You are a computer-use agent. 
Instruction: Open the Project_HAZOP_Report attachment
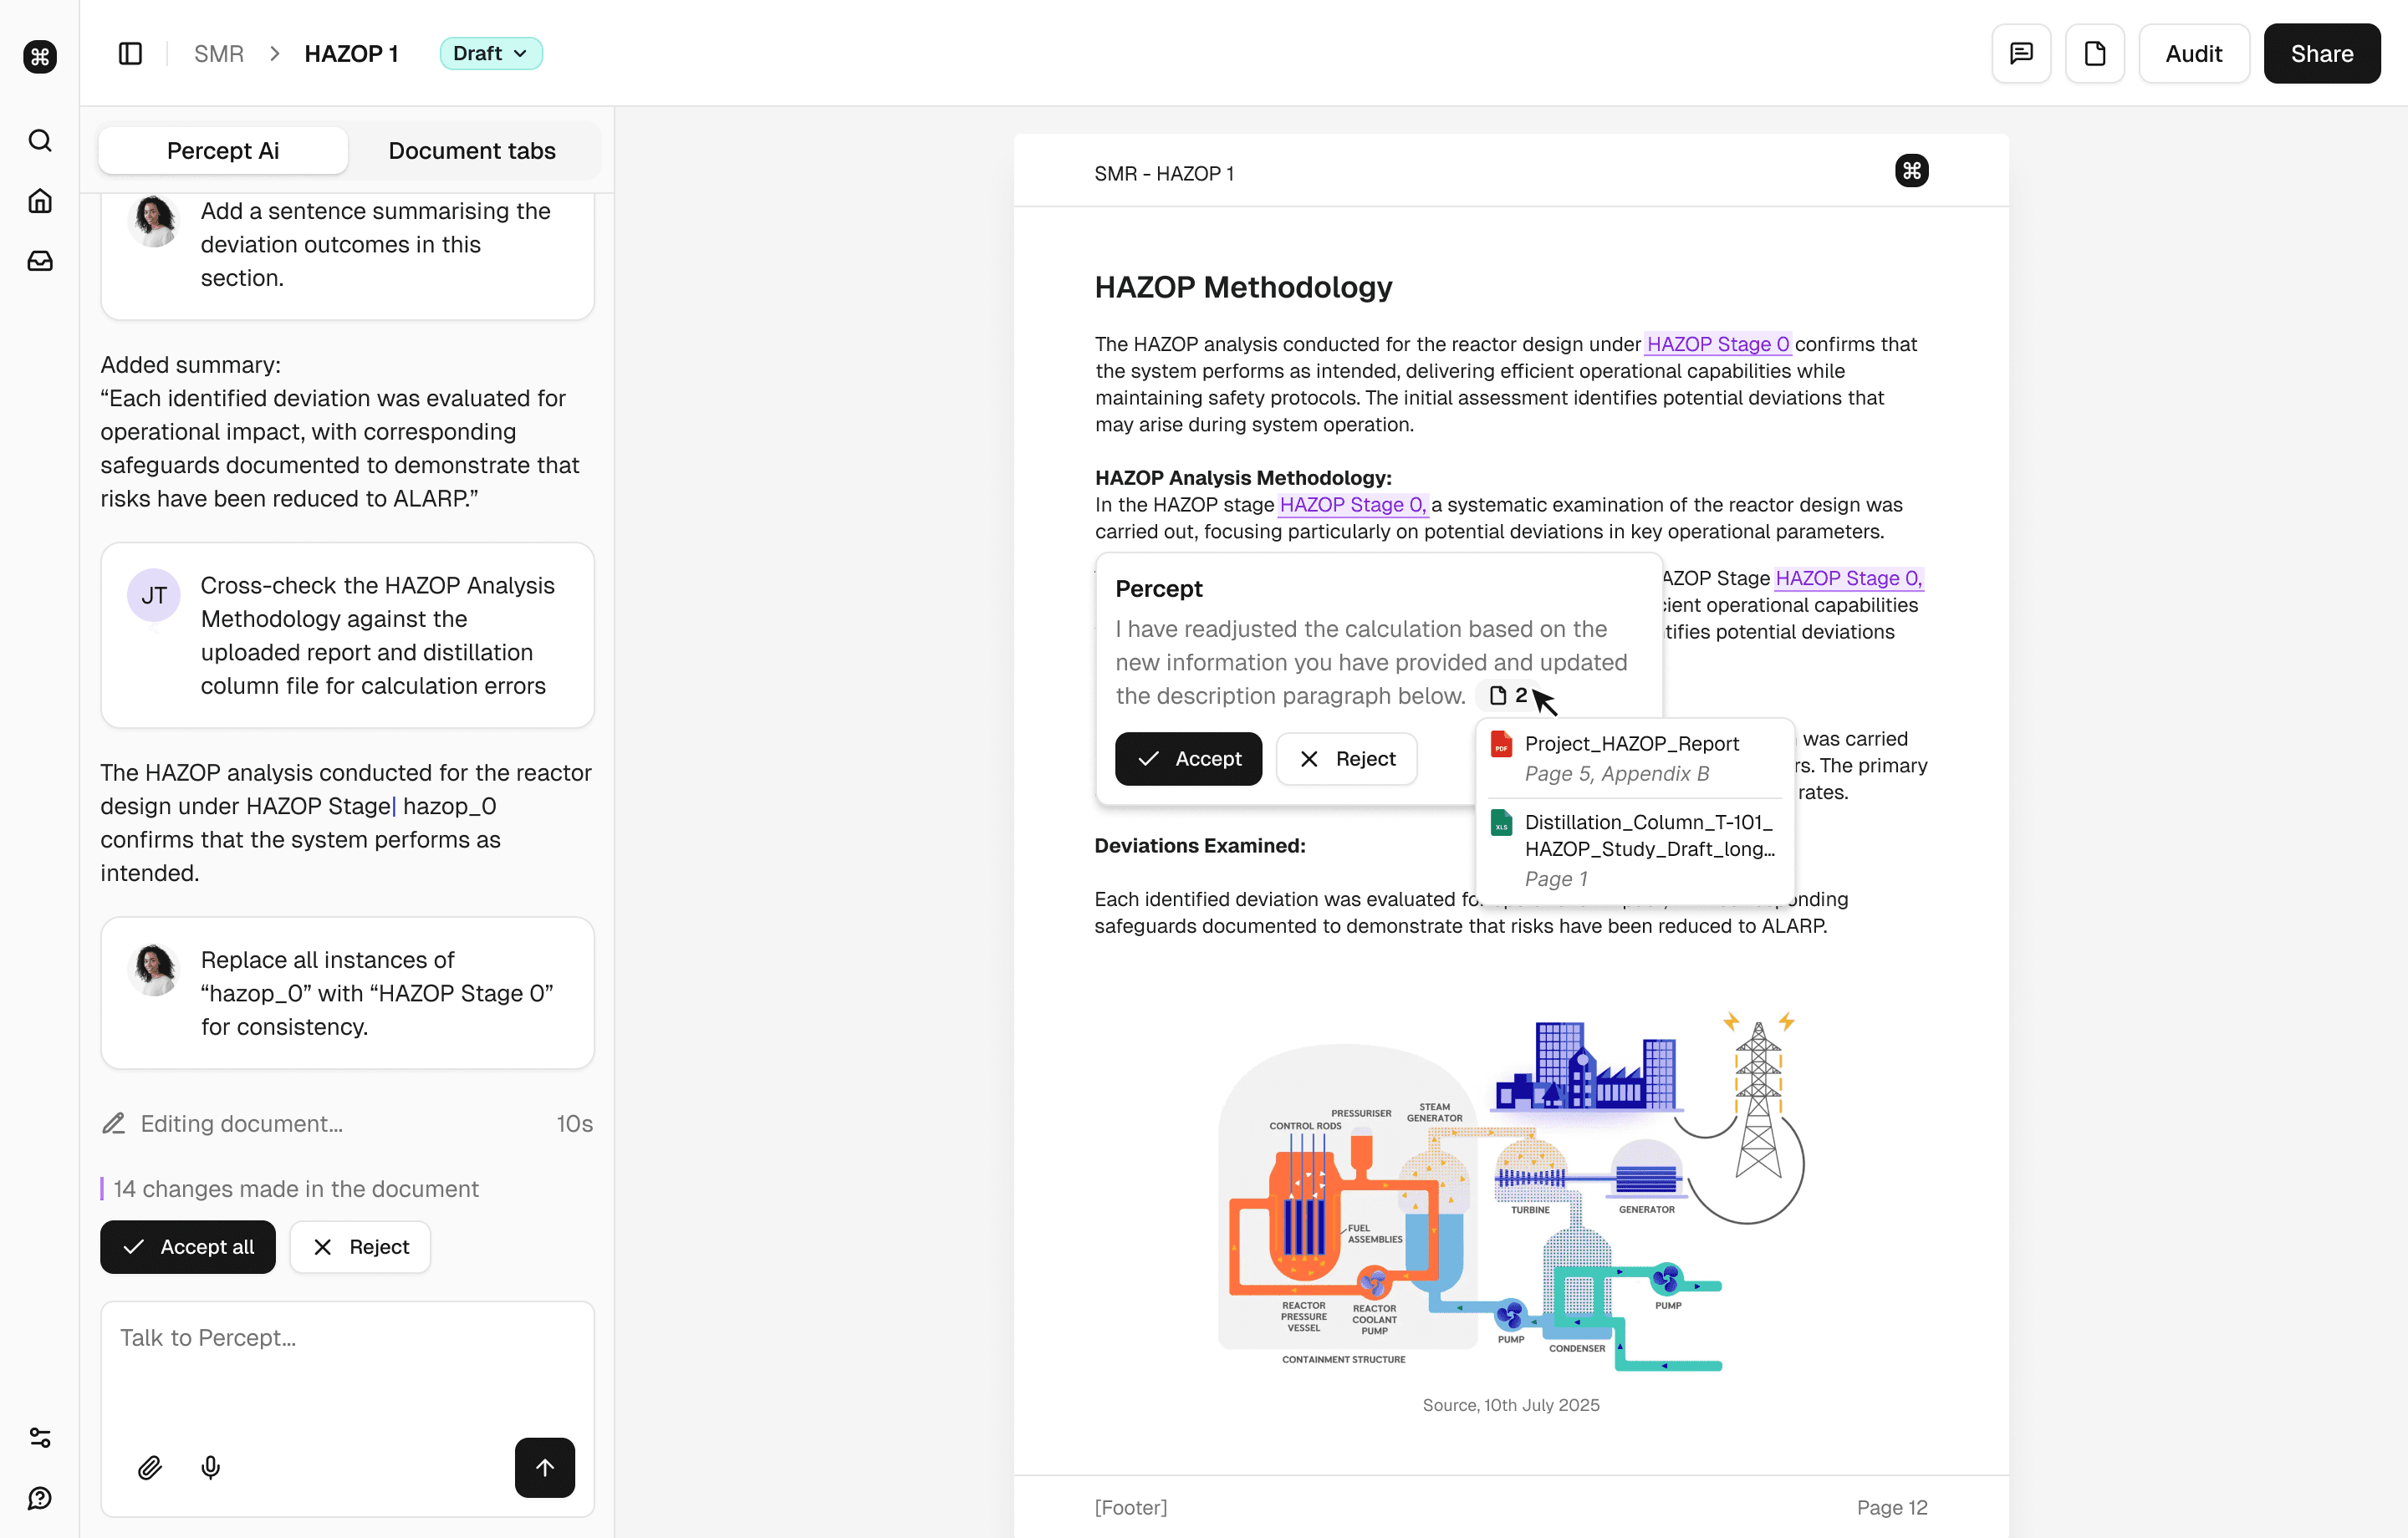pyautogui.click(x=1631, y=744)
